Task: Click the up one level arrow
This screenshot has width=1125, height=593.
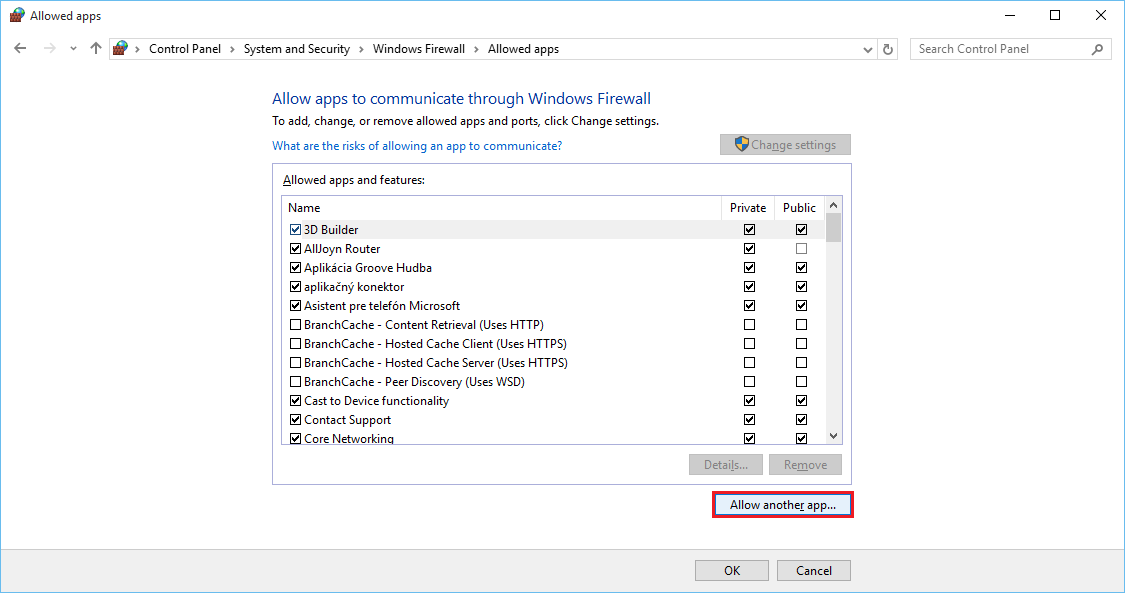Action: 96,49
